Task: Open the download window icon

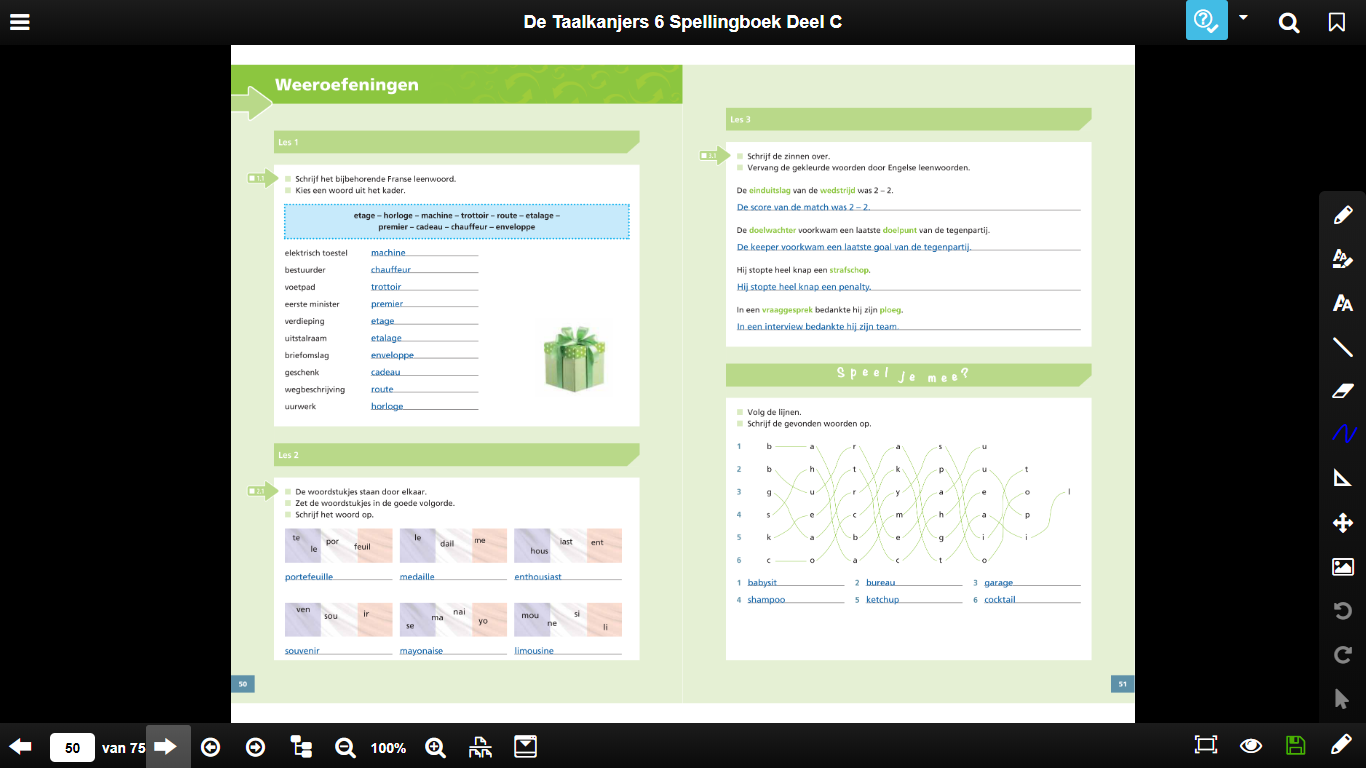Action: click(525, 747)
